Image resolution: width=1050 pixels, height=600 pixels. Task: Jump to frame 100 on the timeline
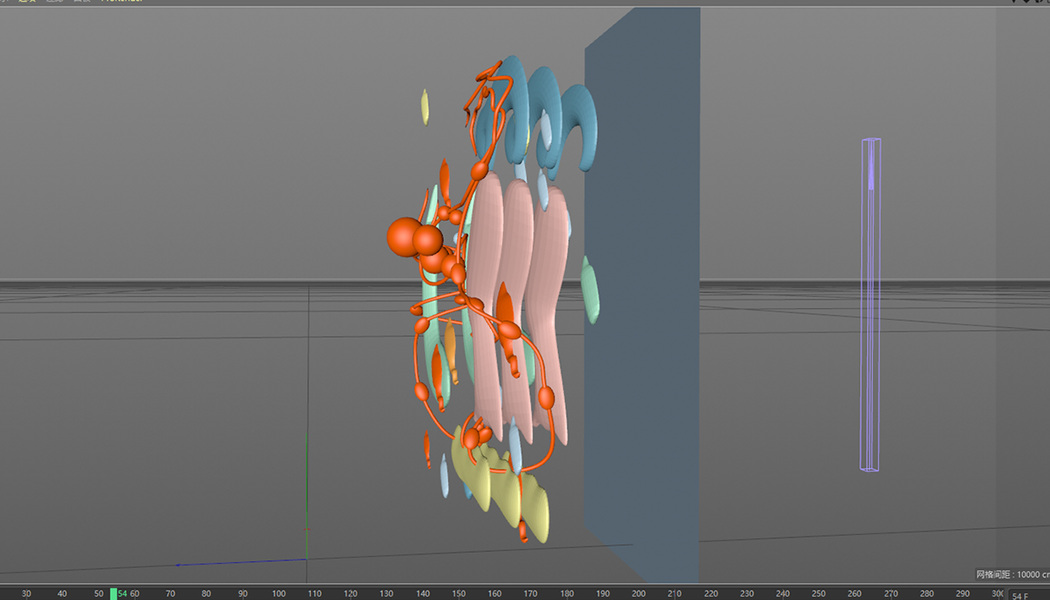(x=279, y=593)
